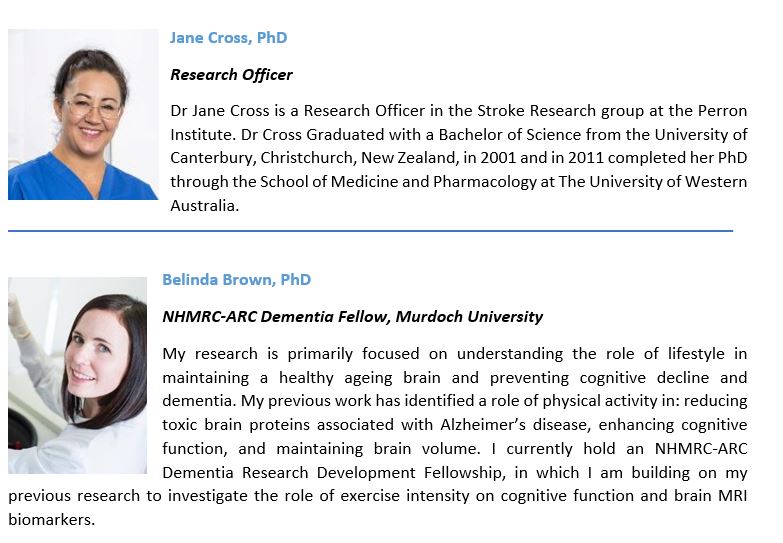Click 'maintaining brain volume' phrase
Image resolution: width=783 pixels, height=543 pixels.
click(378, 449)
